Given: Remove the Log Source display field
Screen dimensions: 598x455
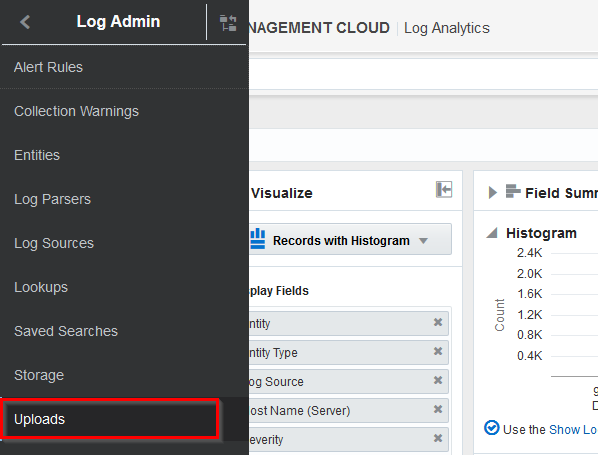Looking at the screenshot, I should click(x=438, y=380).
